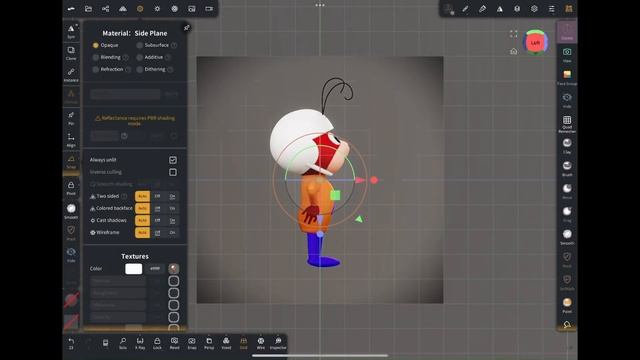Set Cast shadows to Off
640x360 pixels.
158,220
